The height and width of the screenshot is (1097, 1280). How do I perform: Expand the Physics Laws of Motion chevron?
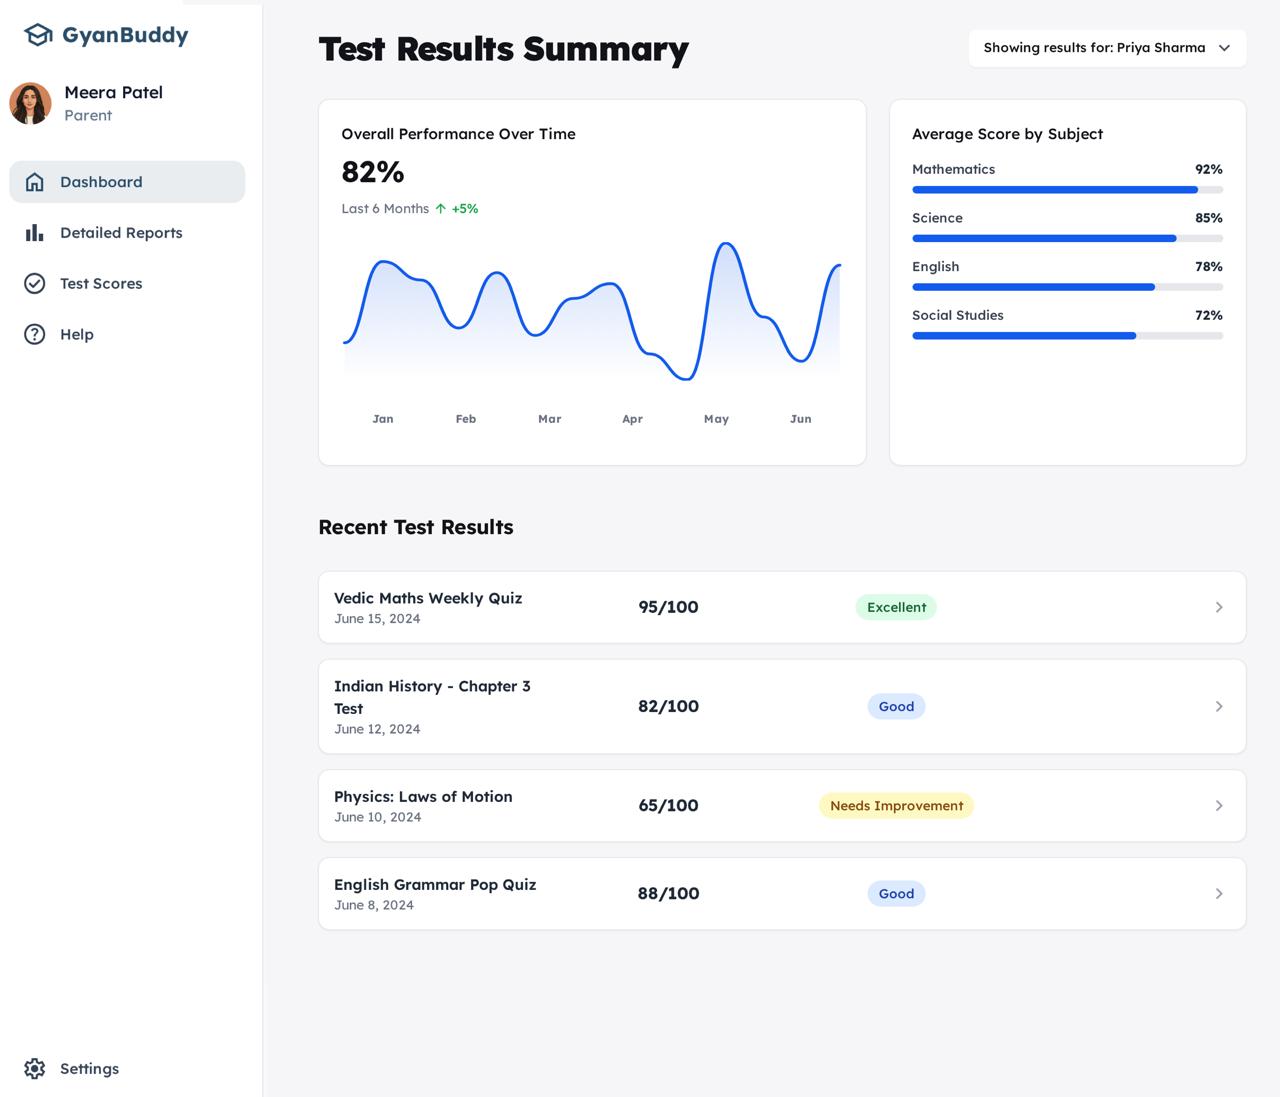point(1218,806)
